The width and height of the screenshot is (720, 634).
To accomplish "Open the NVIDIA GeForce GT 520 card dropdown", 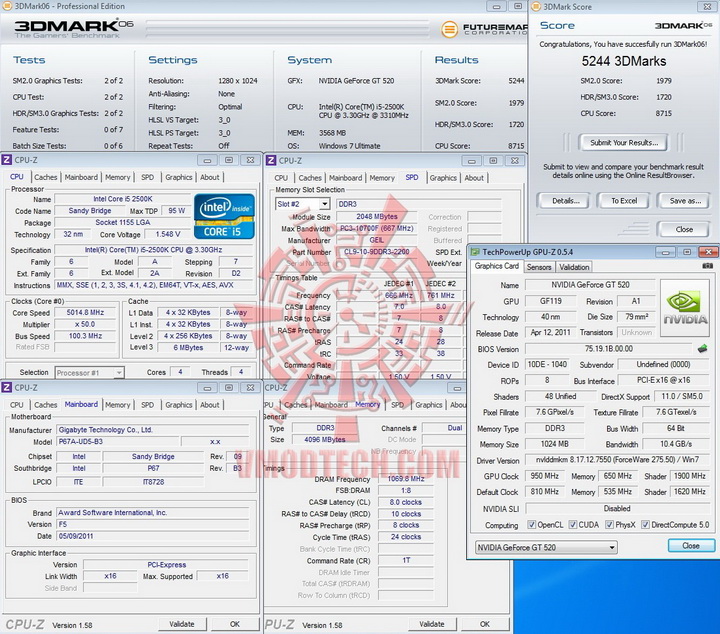I will 546,547.
